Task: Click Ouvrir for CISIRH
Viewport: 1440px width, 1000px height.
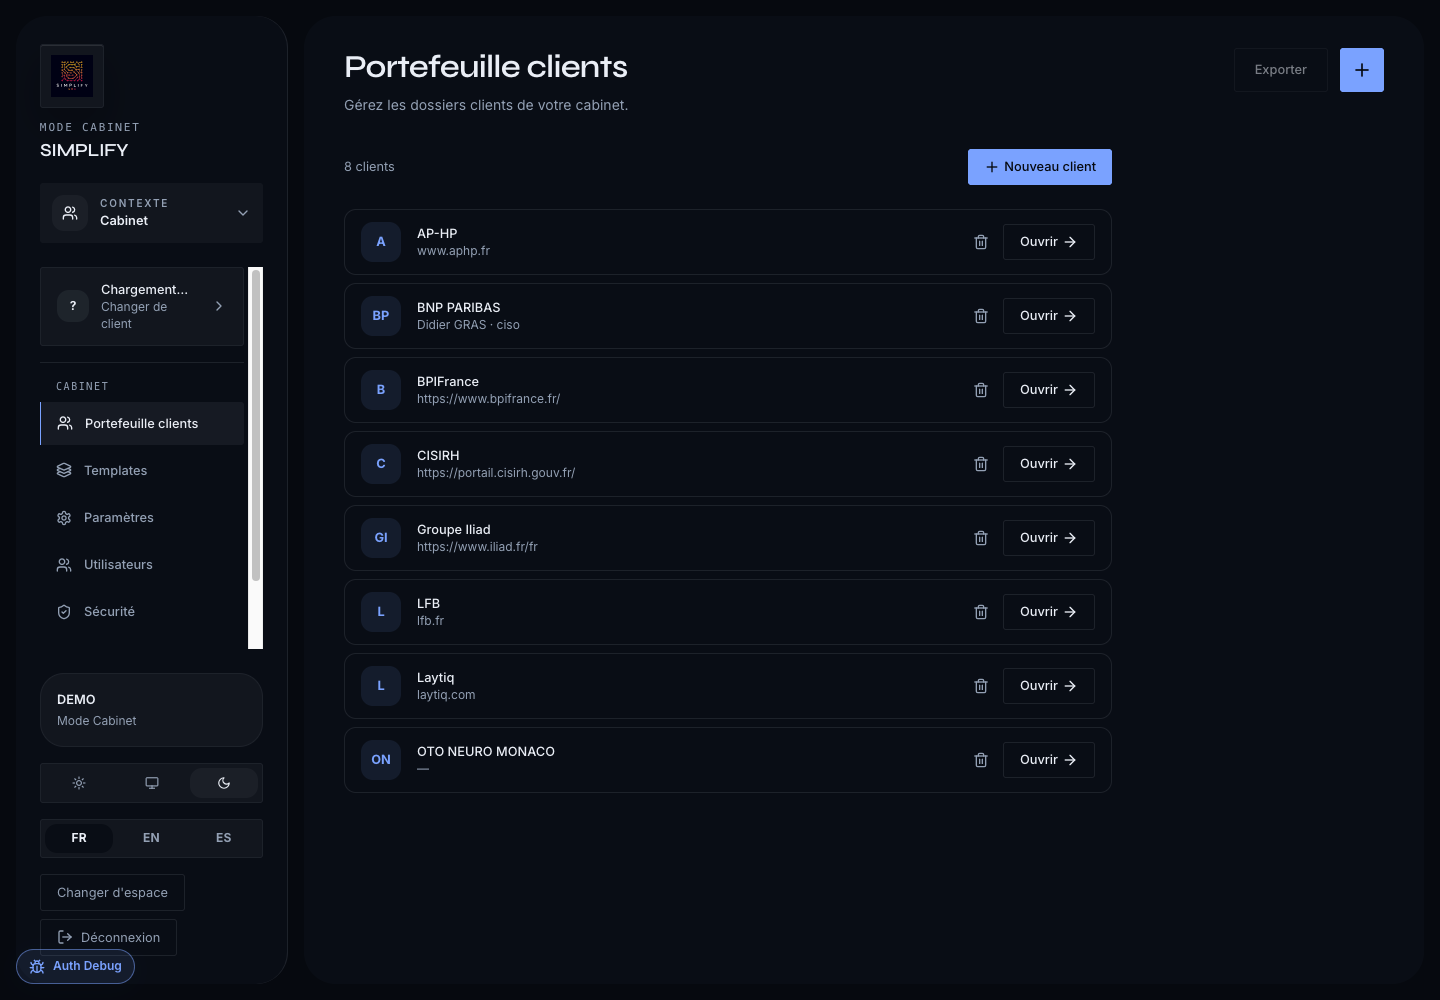Action: [x=1049, y=464]
